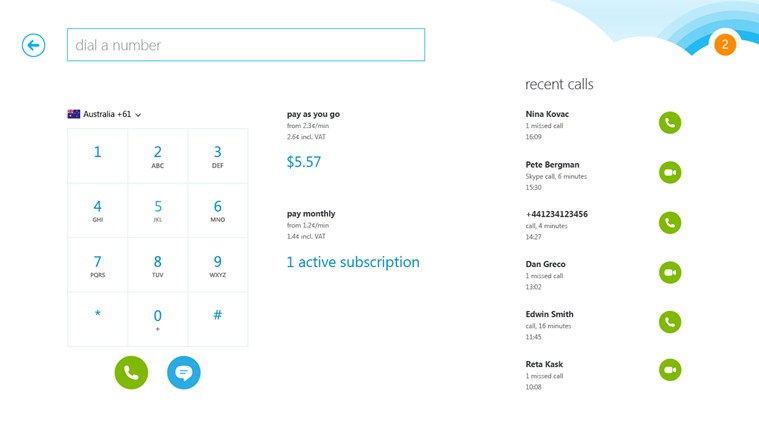Call +441234123456 using the phone icon

[670, 222]
